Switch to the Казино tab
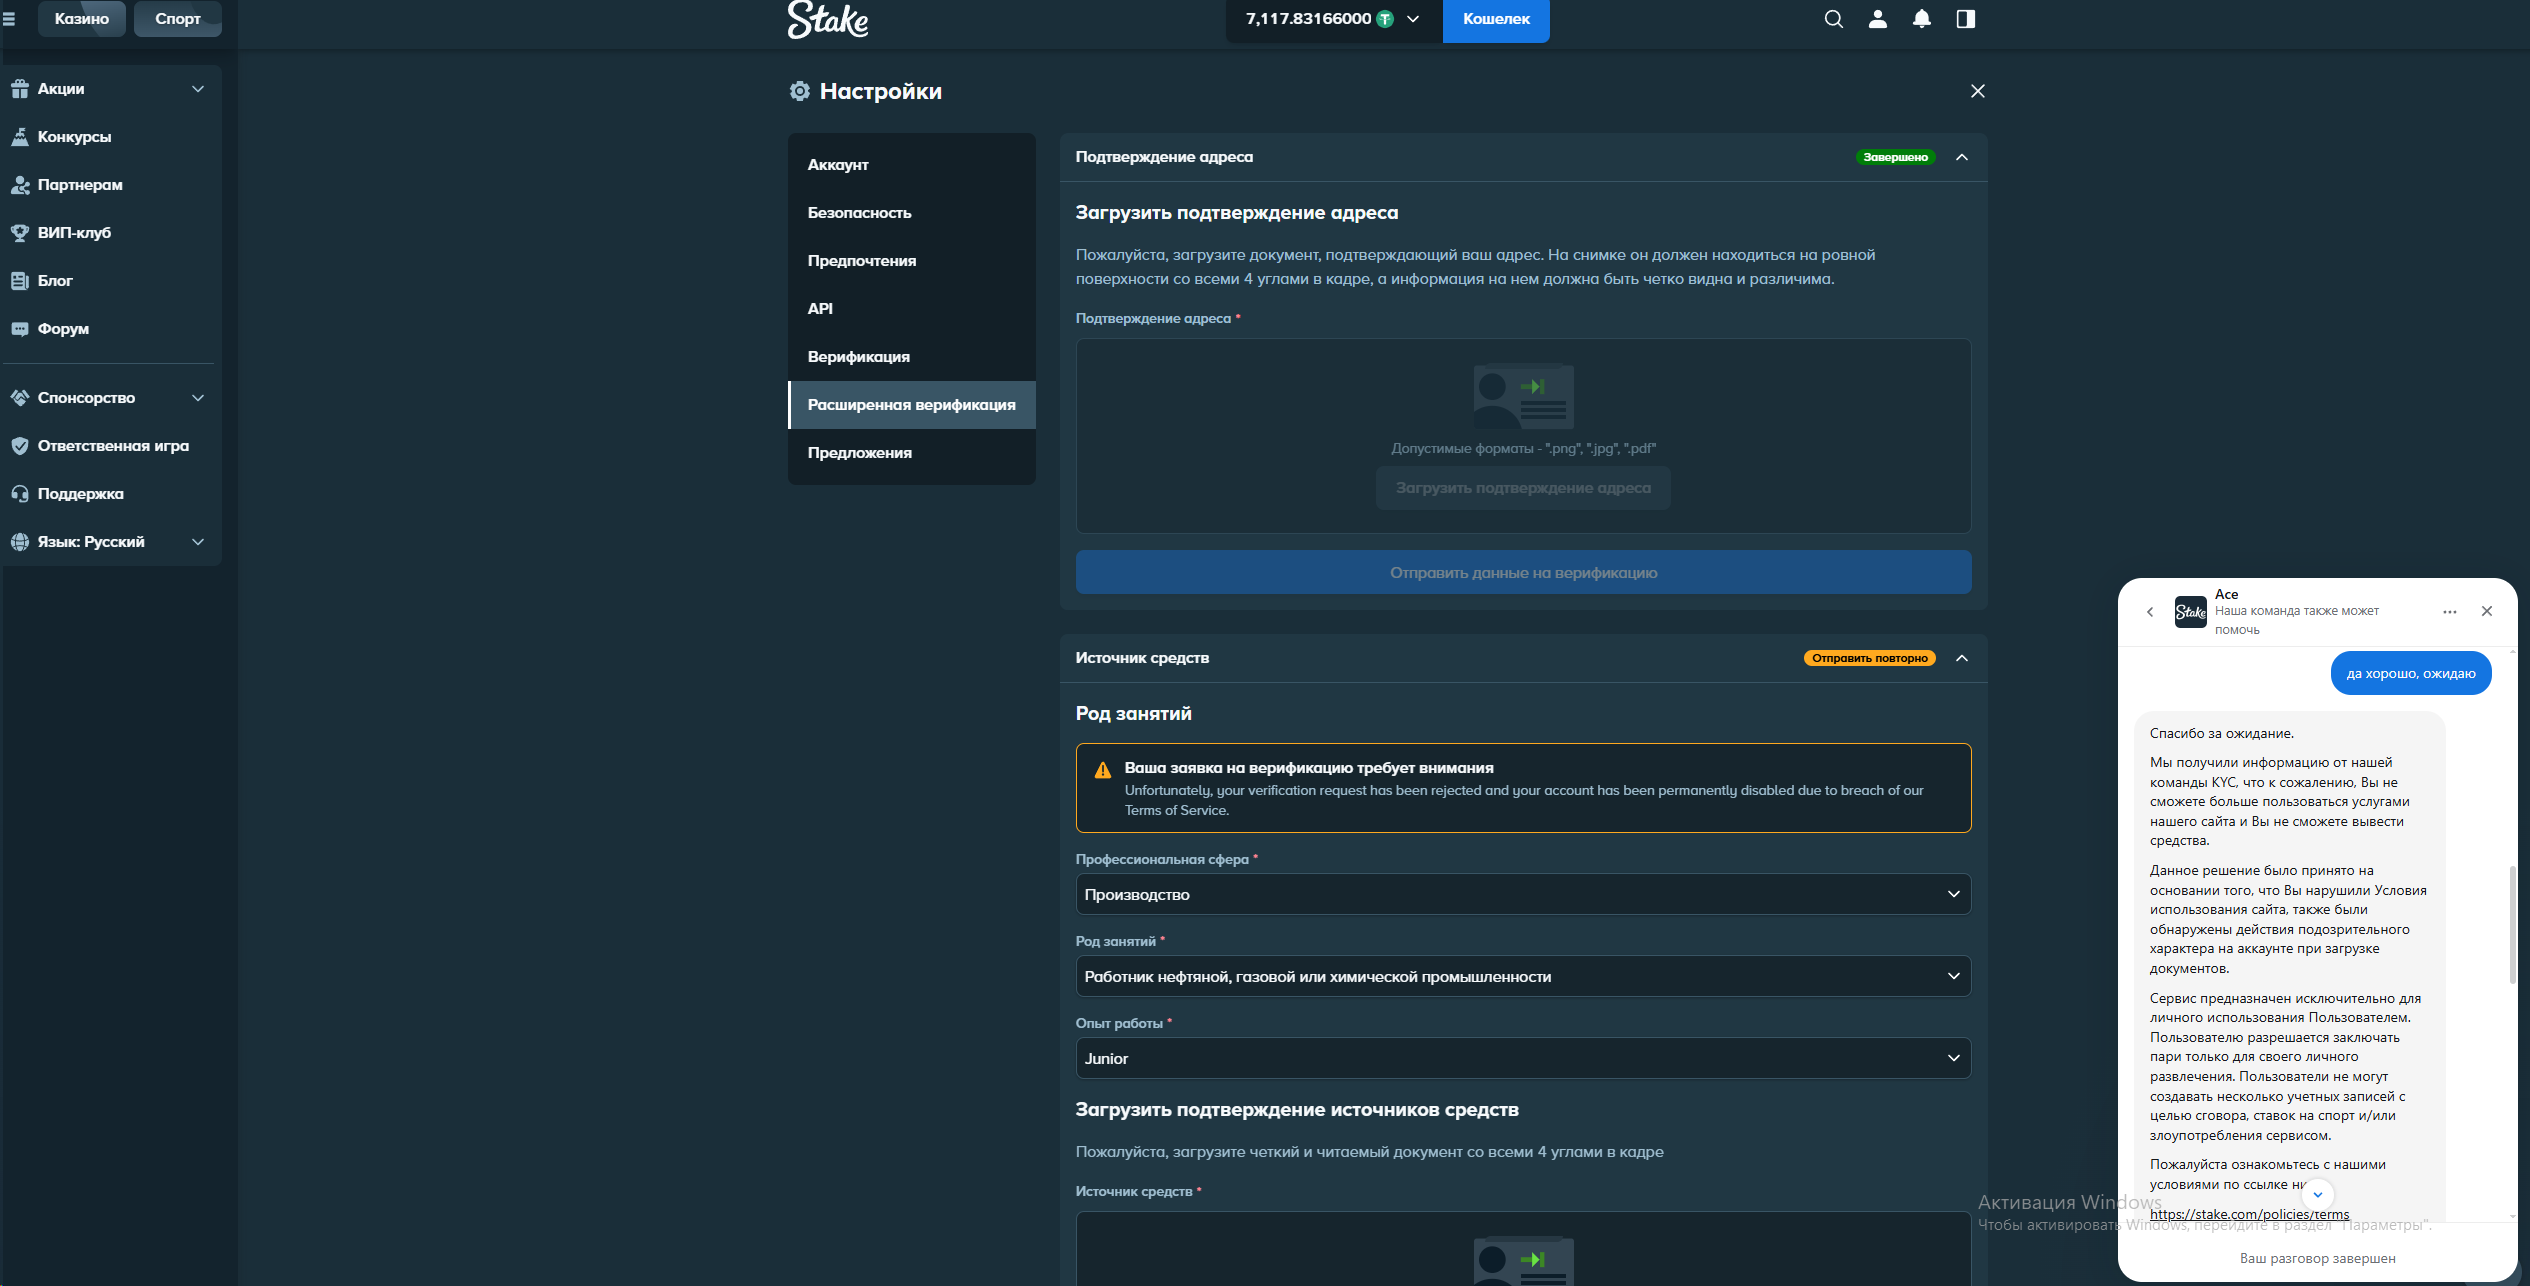The height and width of the screenshot is (1286, 2530). coord(82,18)
